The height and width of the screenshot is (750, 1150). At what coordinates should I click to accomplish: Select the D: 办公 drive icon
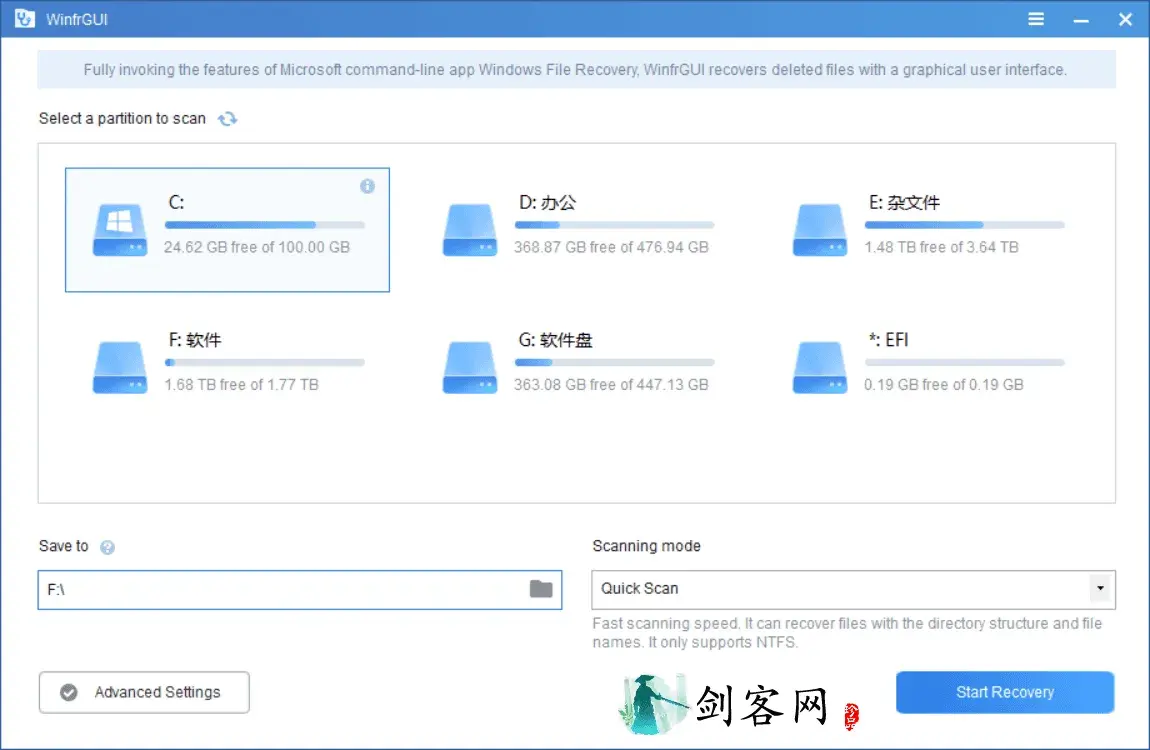469,229
